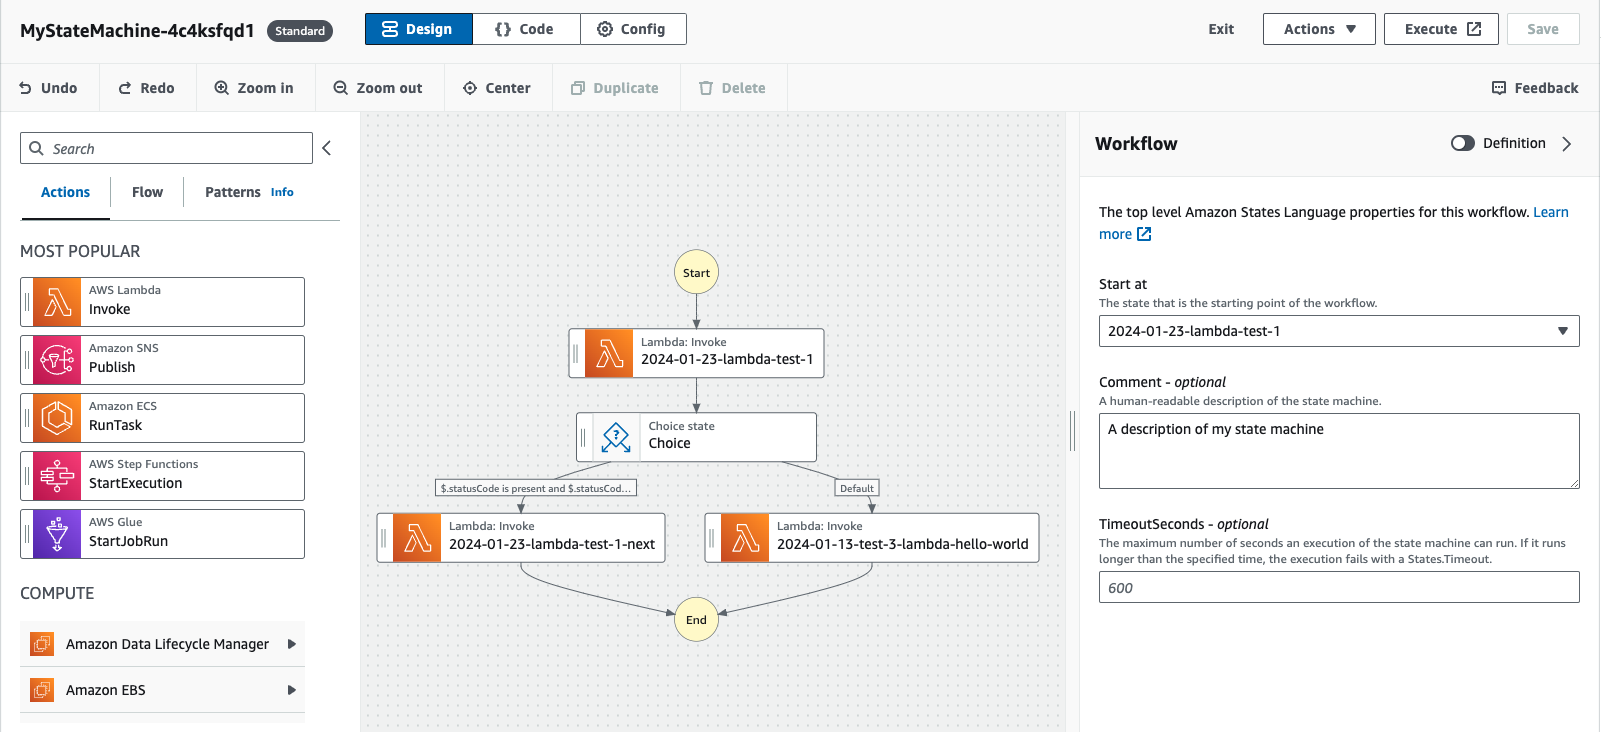Switch to Code mode

526,29
